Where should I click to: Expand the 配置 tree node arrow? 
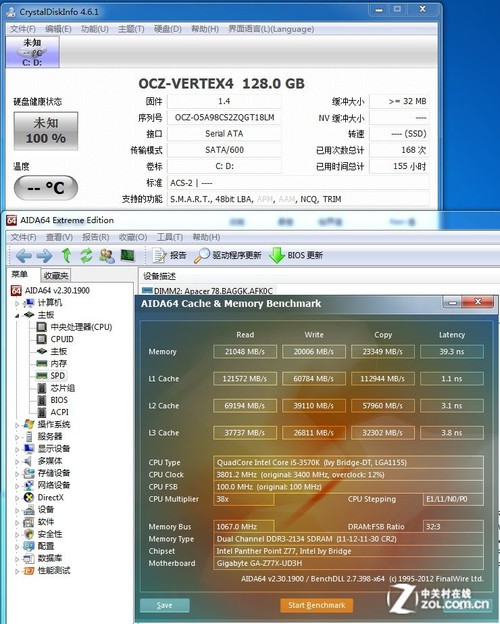click(17, 546)
